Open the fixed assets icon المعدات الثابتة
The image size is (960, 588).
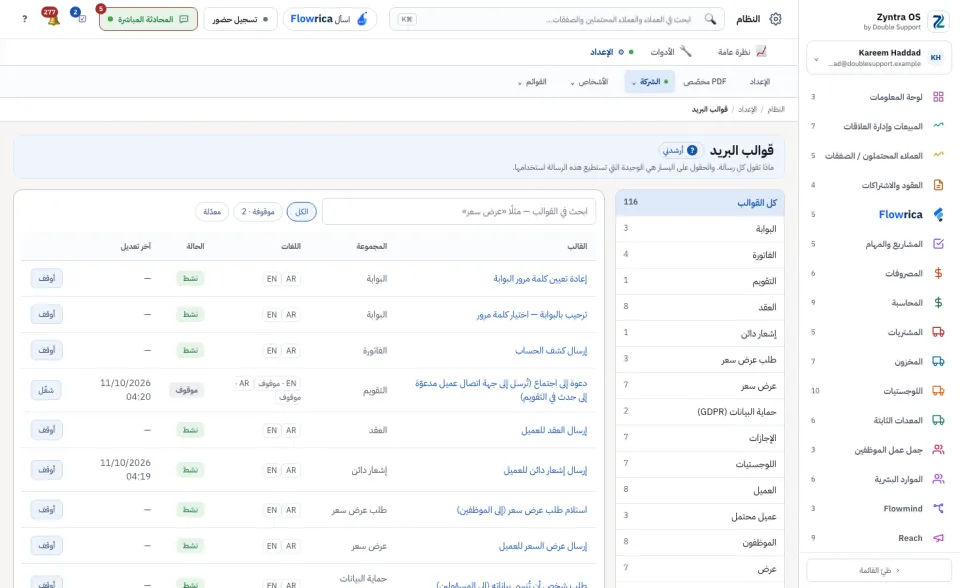(x=938, y=420)
